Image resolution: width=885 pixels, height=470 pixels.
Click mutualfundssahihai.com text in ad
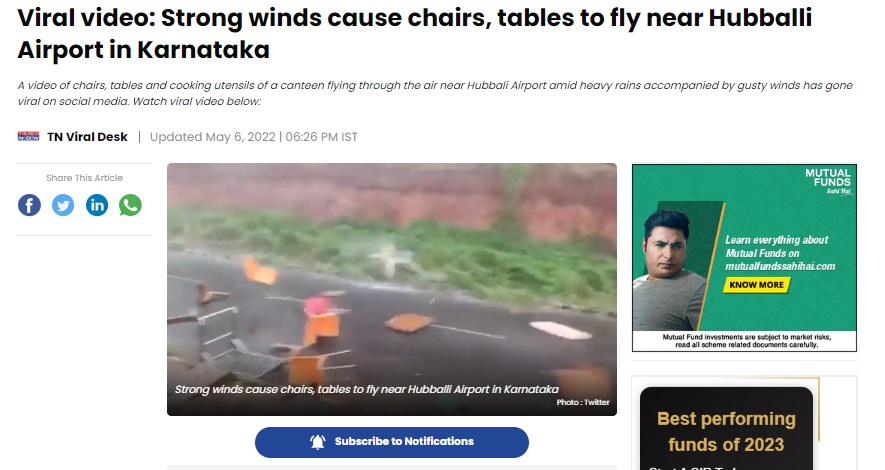pyautogui.click(x=780, y=266)
